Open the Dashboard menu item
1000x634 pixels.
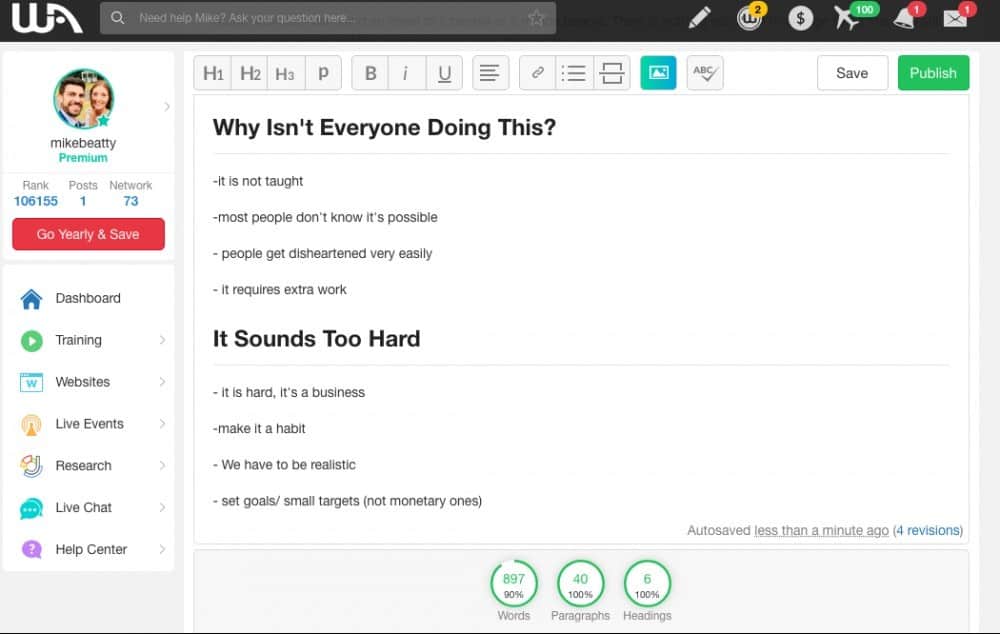click(88, 299)
